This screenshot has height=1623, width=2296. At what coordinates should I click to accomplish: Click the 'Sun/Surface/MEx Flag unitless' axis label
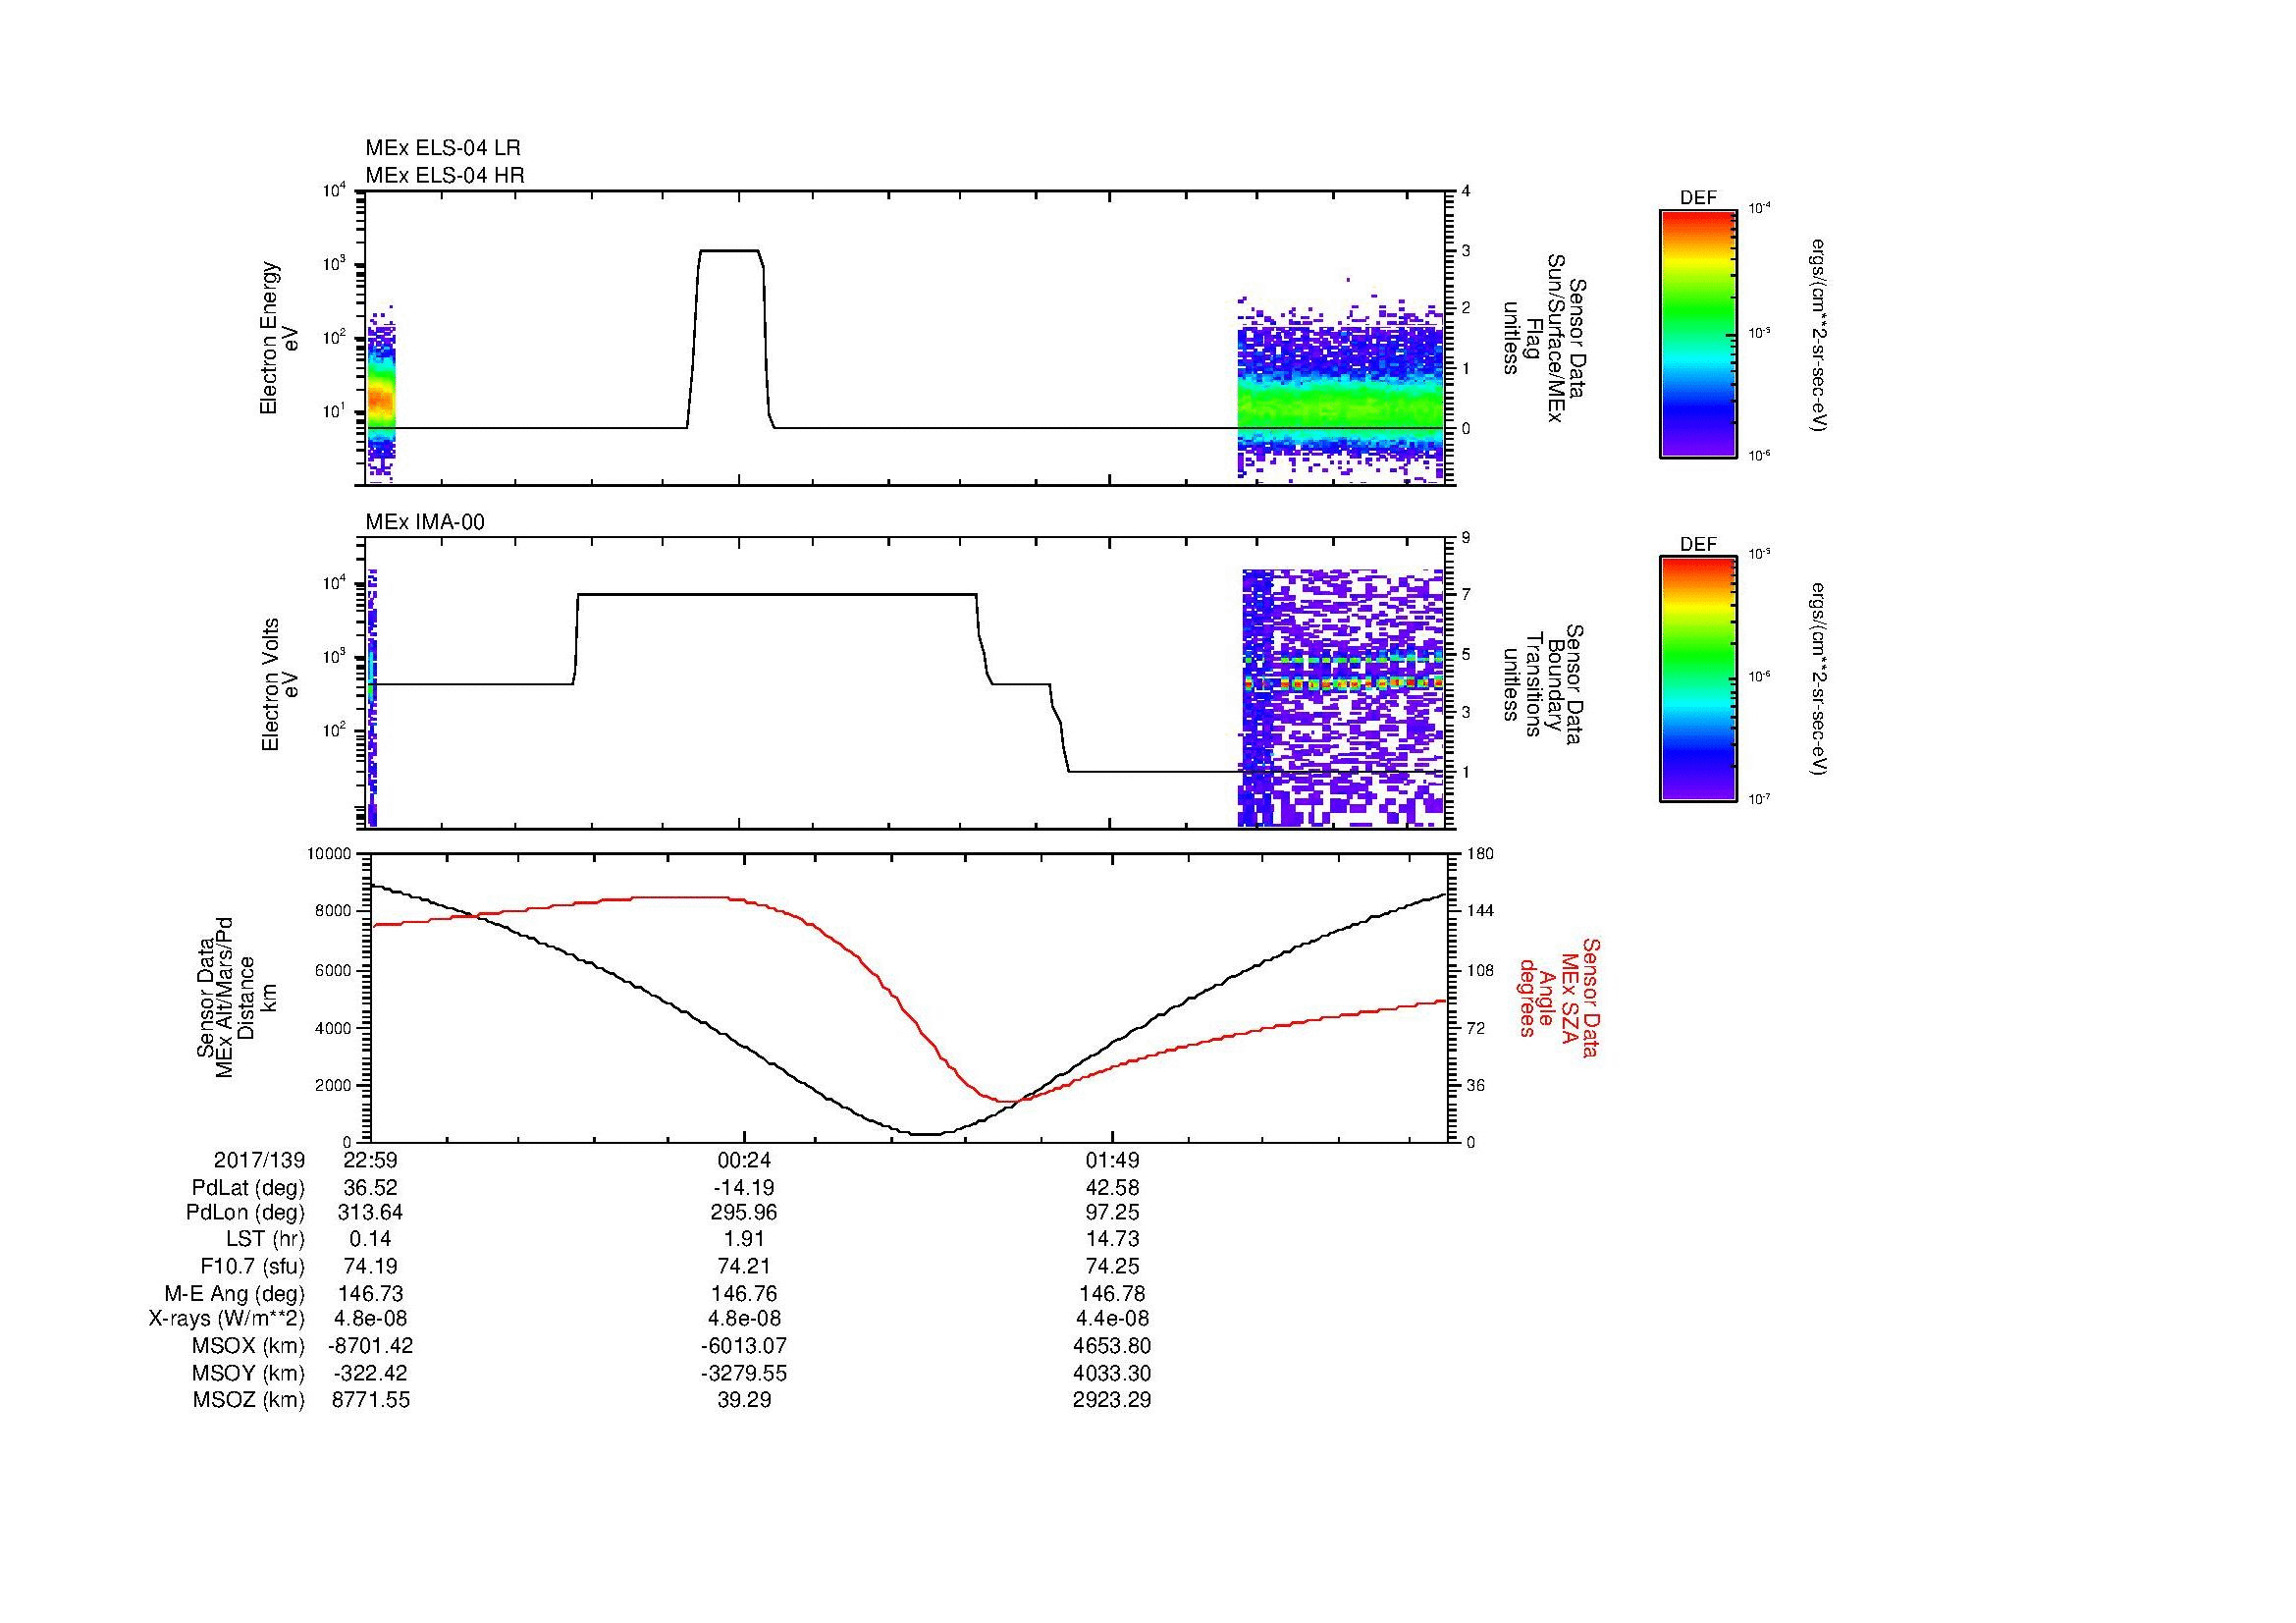coord(1544,339)
